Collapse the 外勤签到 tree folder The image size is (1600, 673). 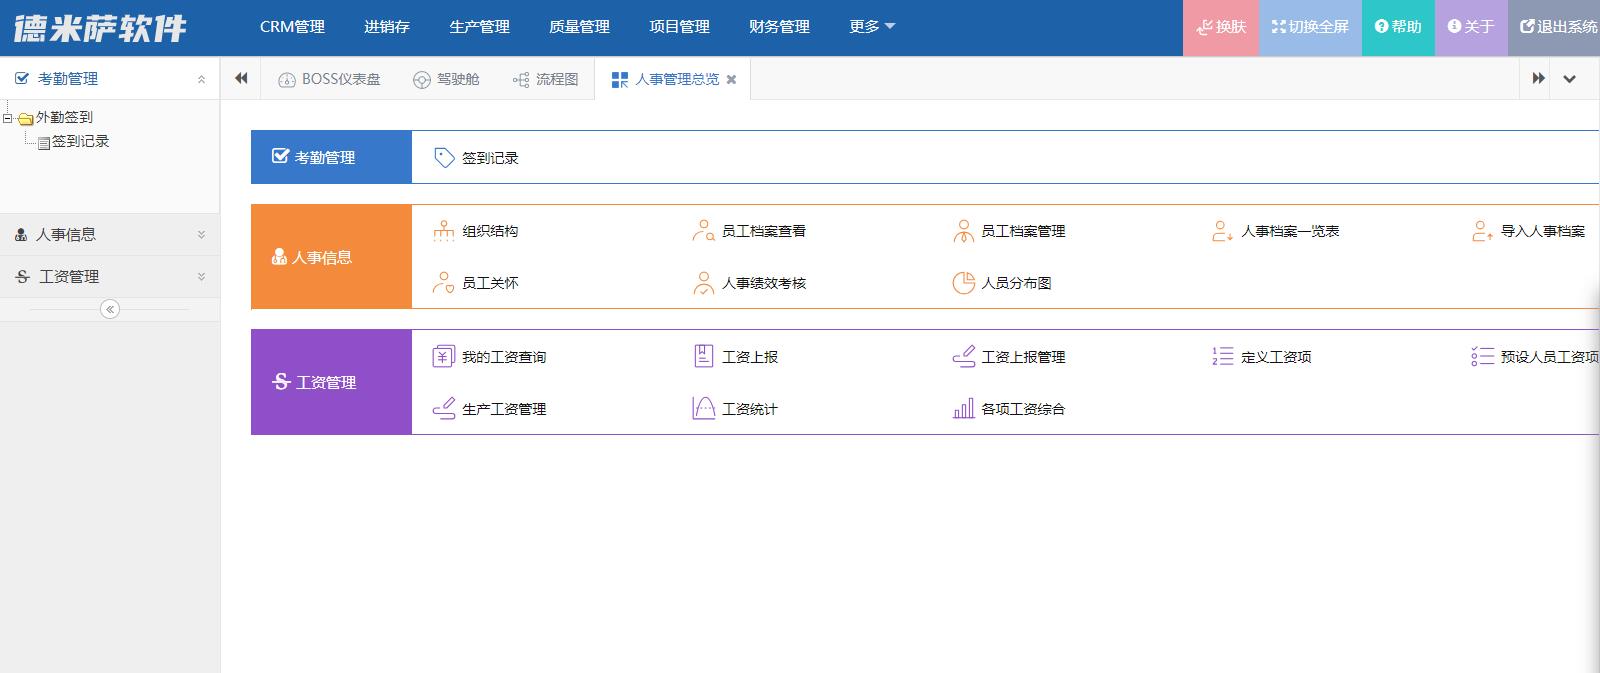[8, 118]
